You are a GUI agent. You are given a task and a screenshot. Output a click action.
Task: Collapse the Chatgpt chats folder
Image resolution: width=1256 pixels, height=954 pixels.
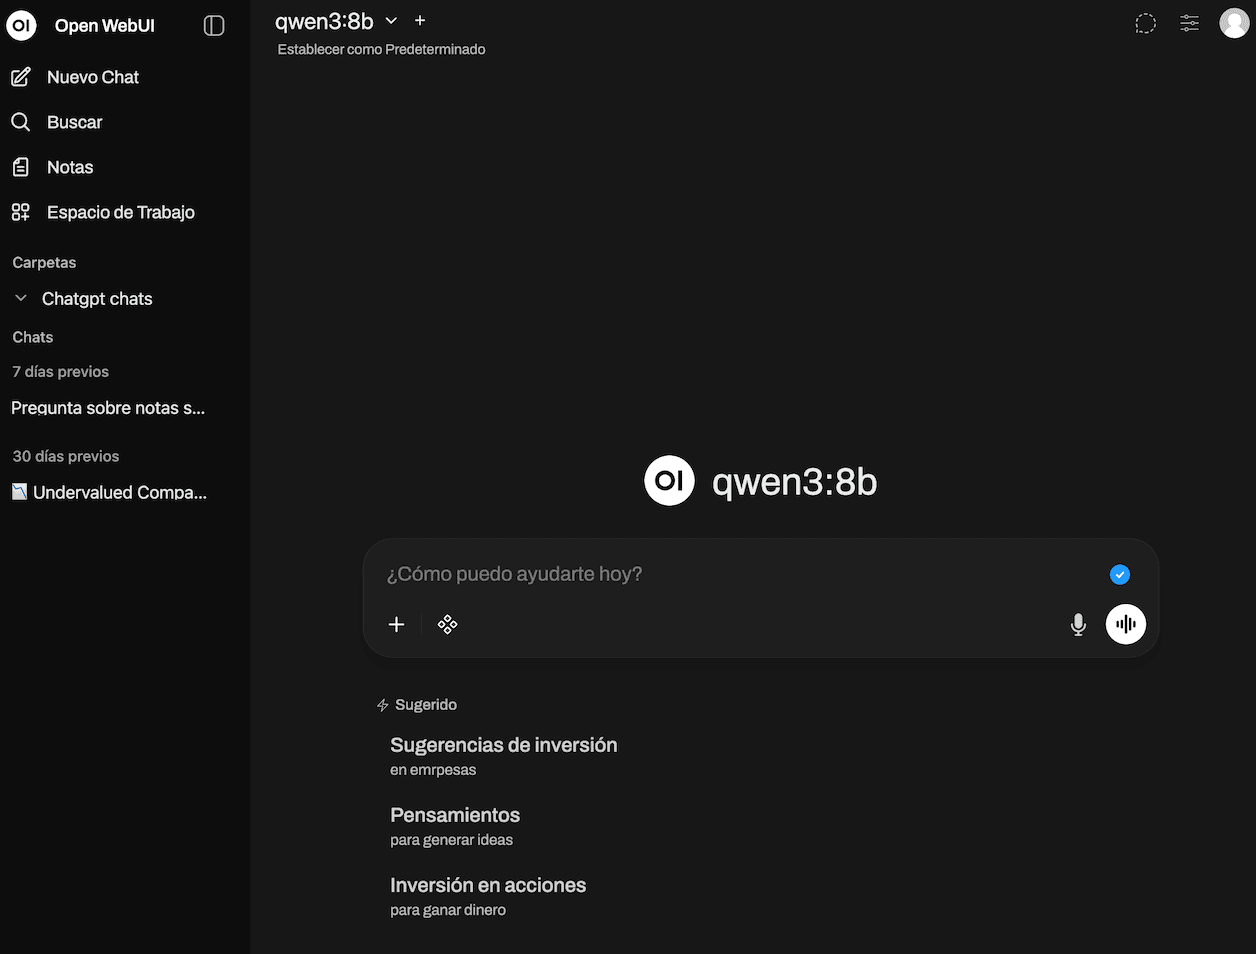tap(21, 299)
